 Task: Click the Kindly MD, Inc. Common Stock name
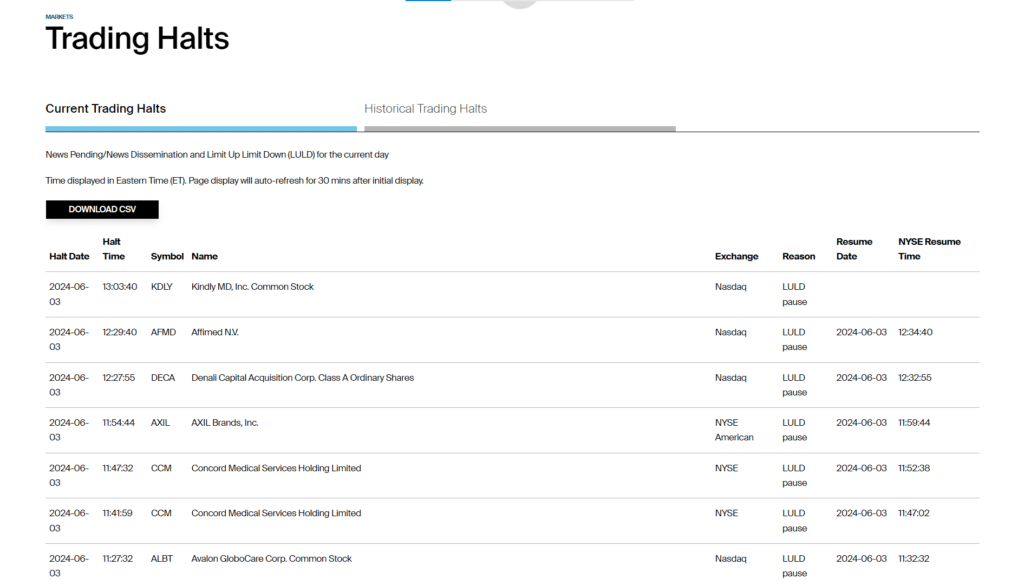point(252,287)
